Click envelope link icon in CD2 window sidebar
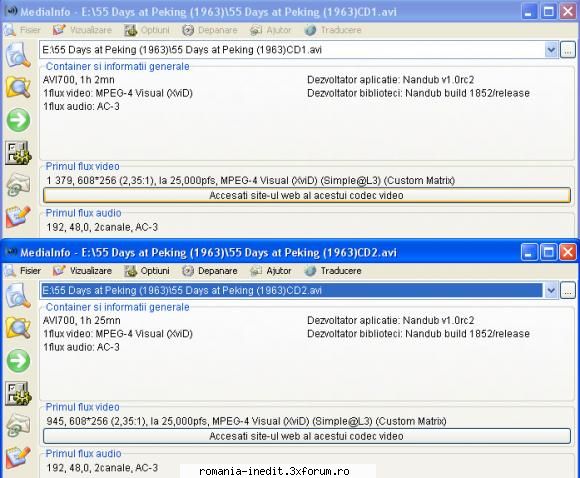This screenshot has height=478, width=580. (x=18, y=425)
